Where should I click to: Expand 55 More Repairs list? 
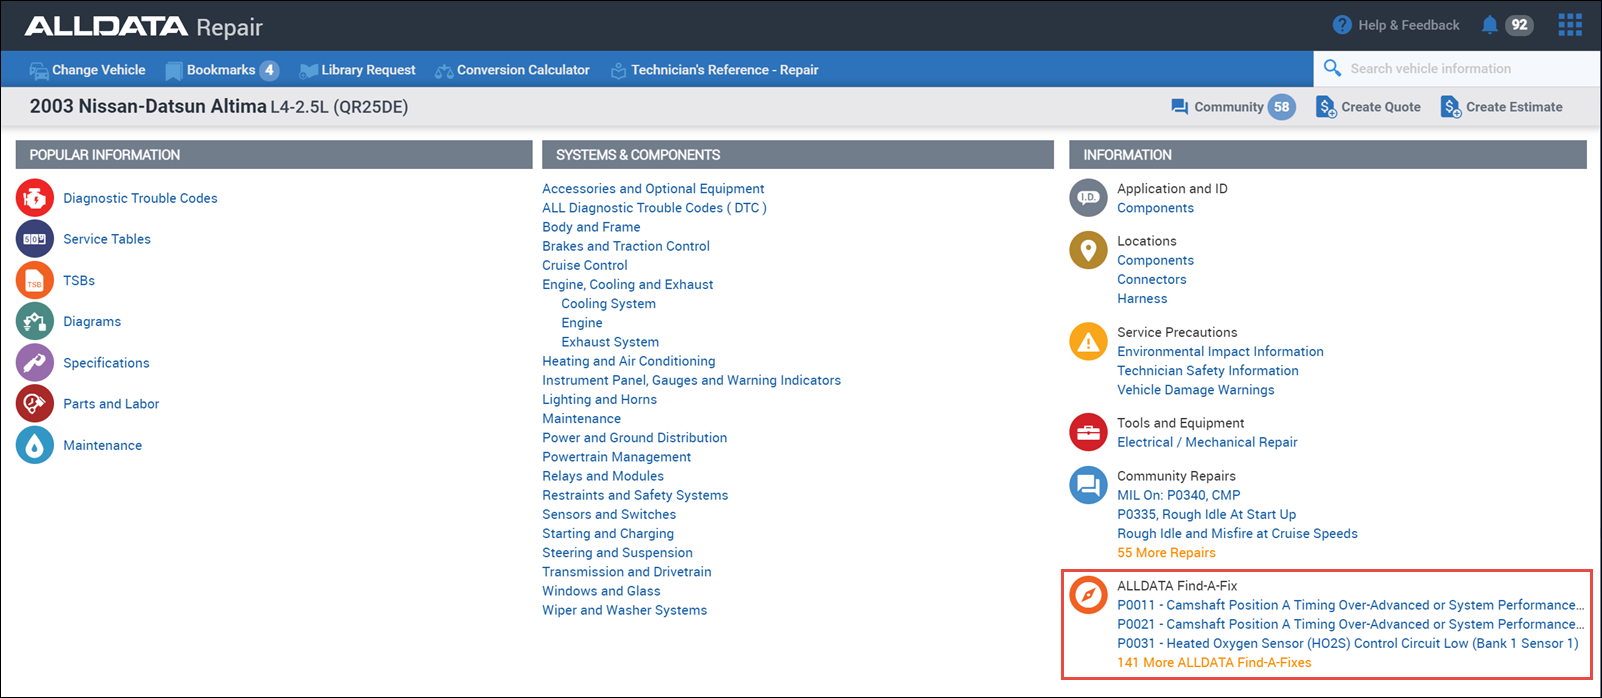click(1166, 553)
